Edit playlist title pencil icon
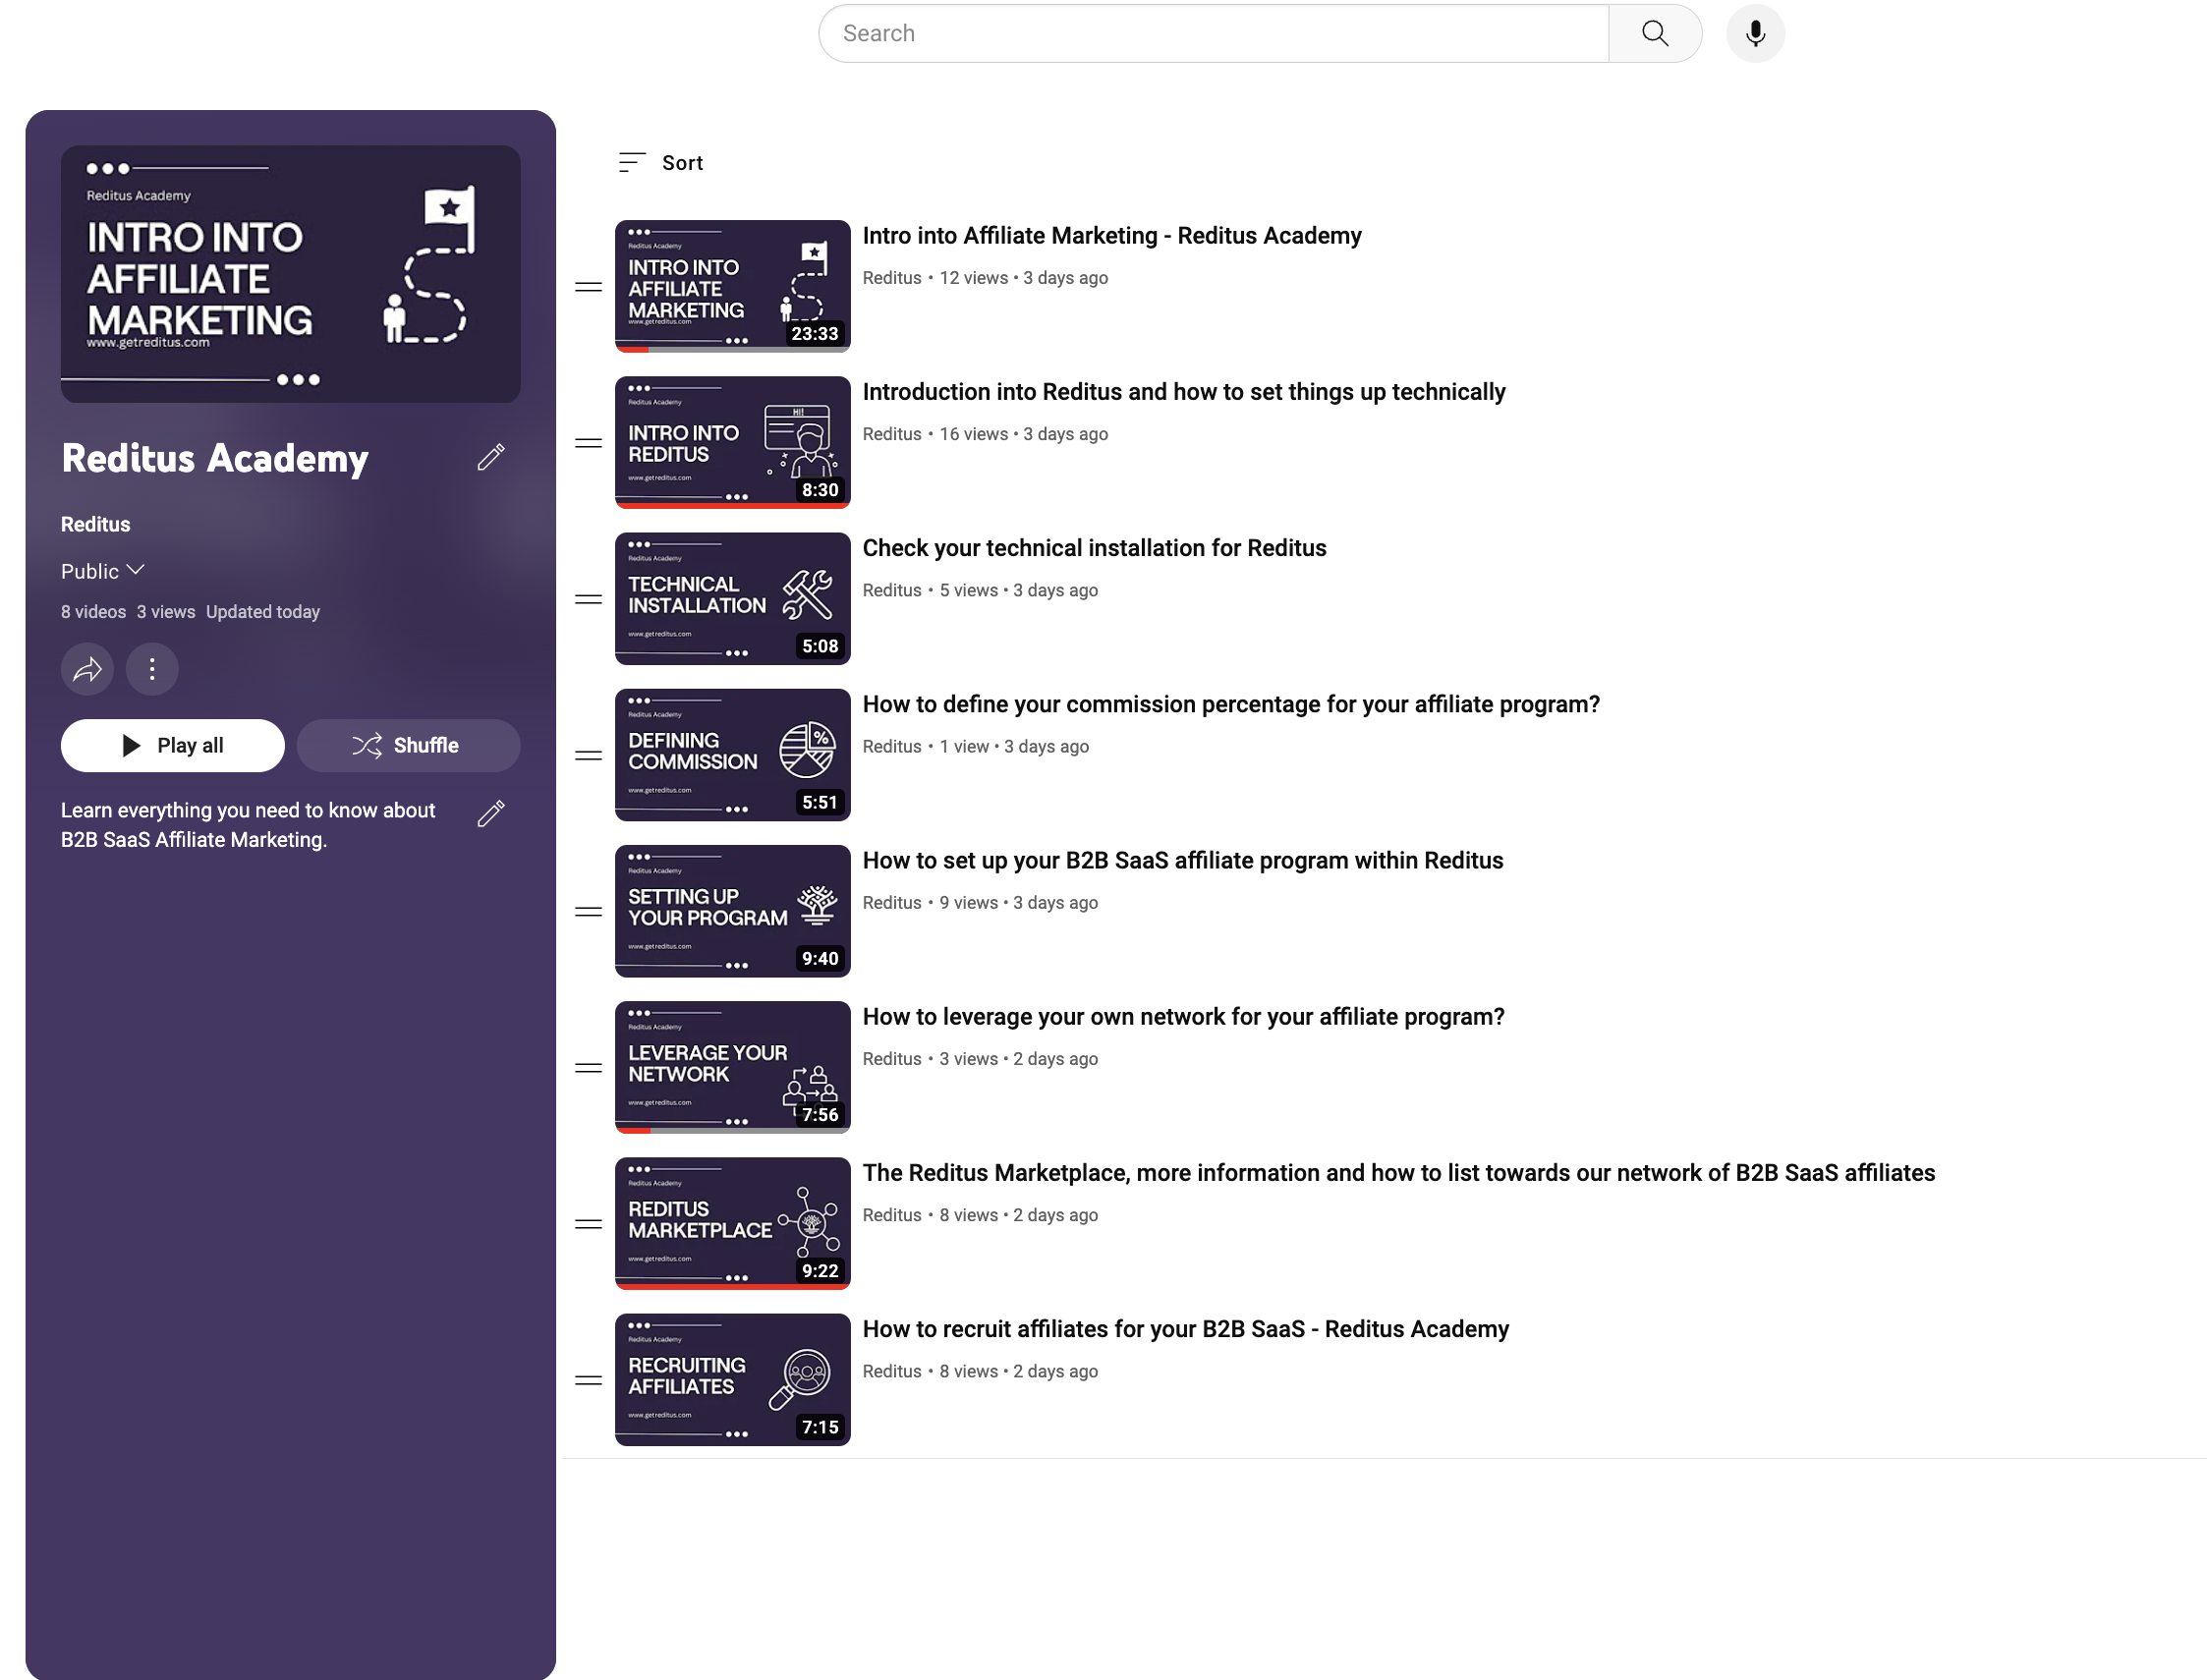The height and width of the screenshot is (1680, 2207). click(x=490, y=457)
